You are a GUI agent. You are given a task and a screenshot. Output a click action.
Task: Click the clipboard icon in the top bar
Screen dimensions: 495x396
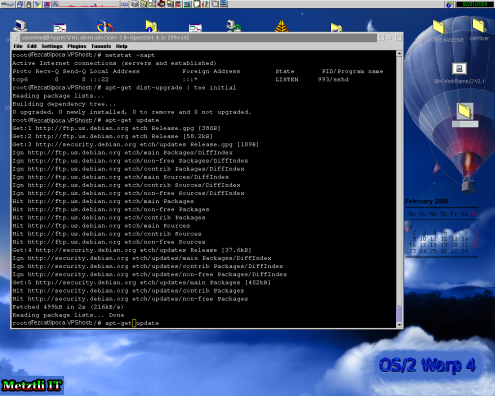click(197, 4)
